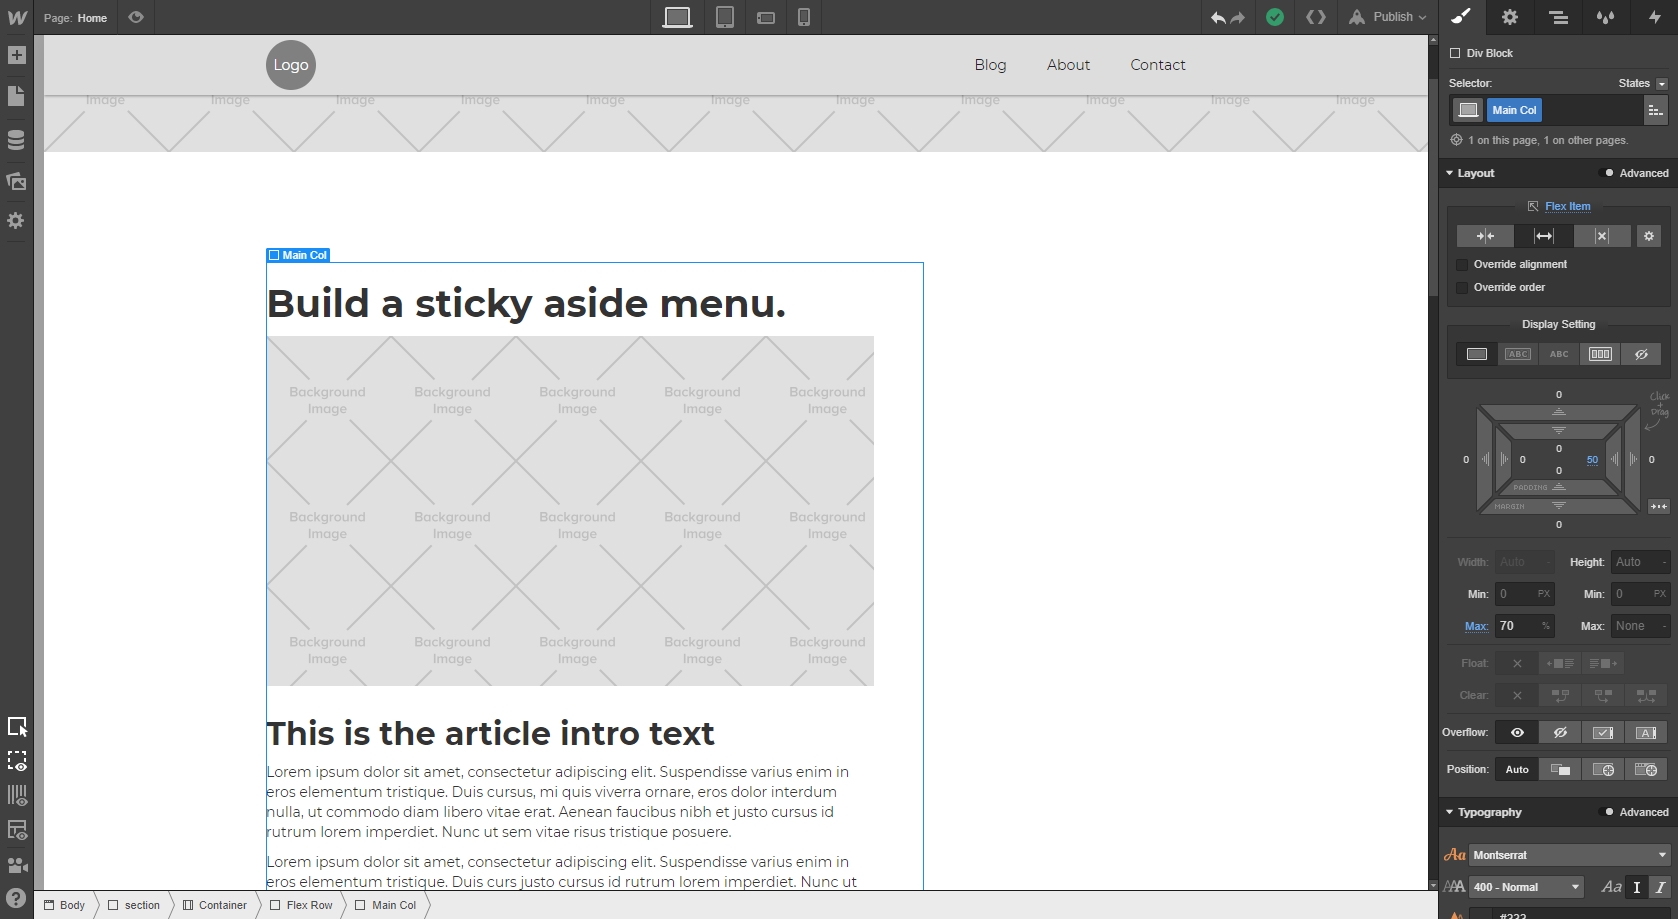Open custom flex sizing gear
This screenshot has height=919, width=1678.
point(1648,236)
